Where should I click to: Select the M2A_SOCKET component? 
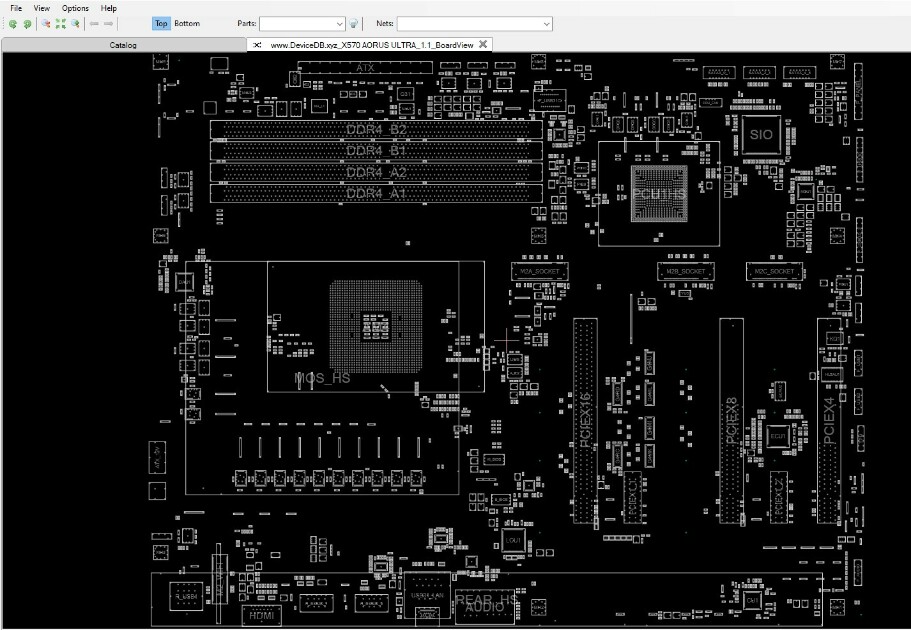[540, 271]
